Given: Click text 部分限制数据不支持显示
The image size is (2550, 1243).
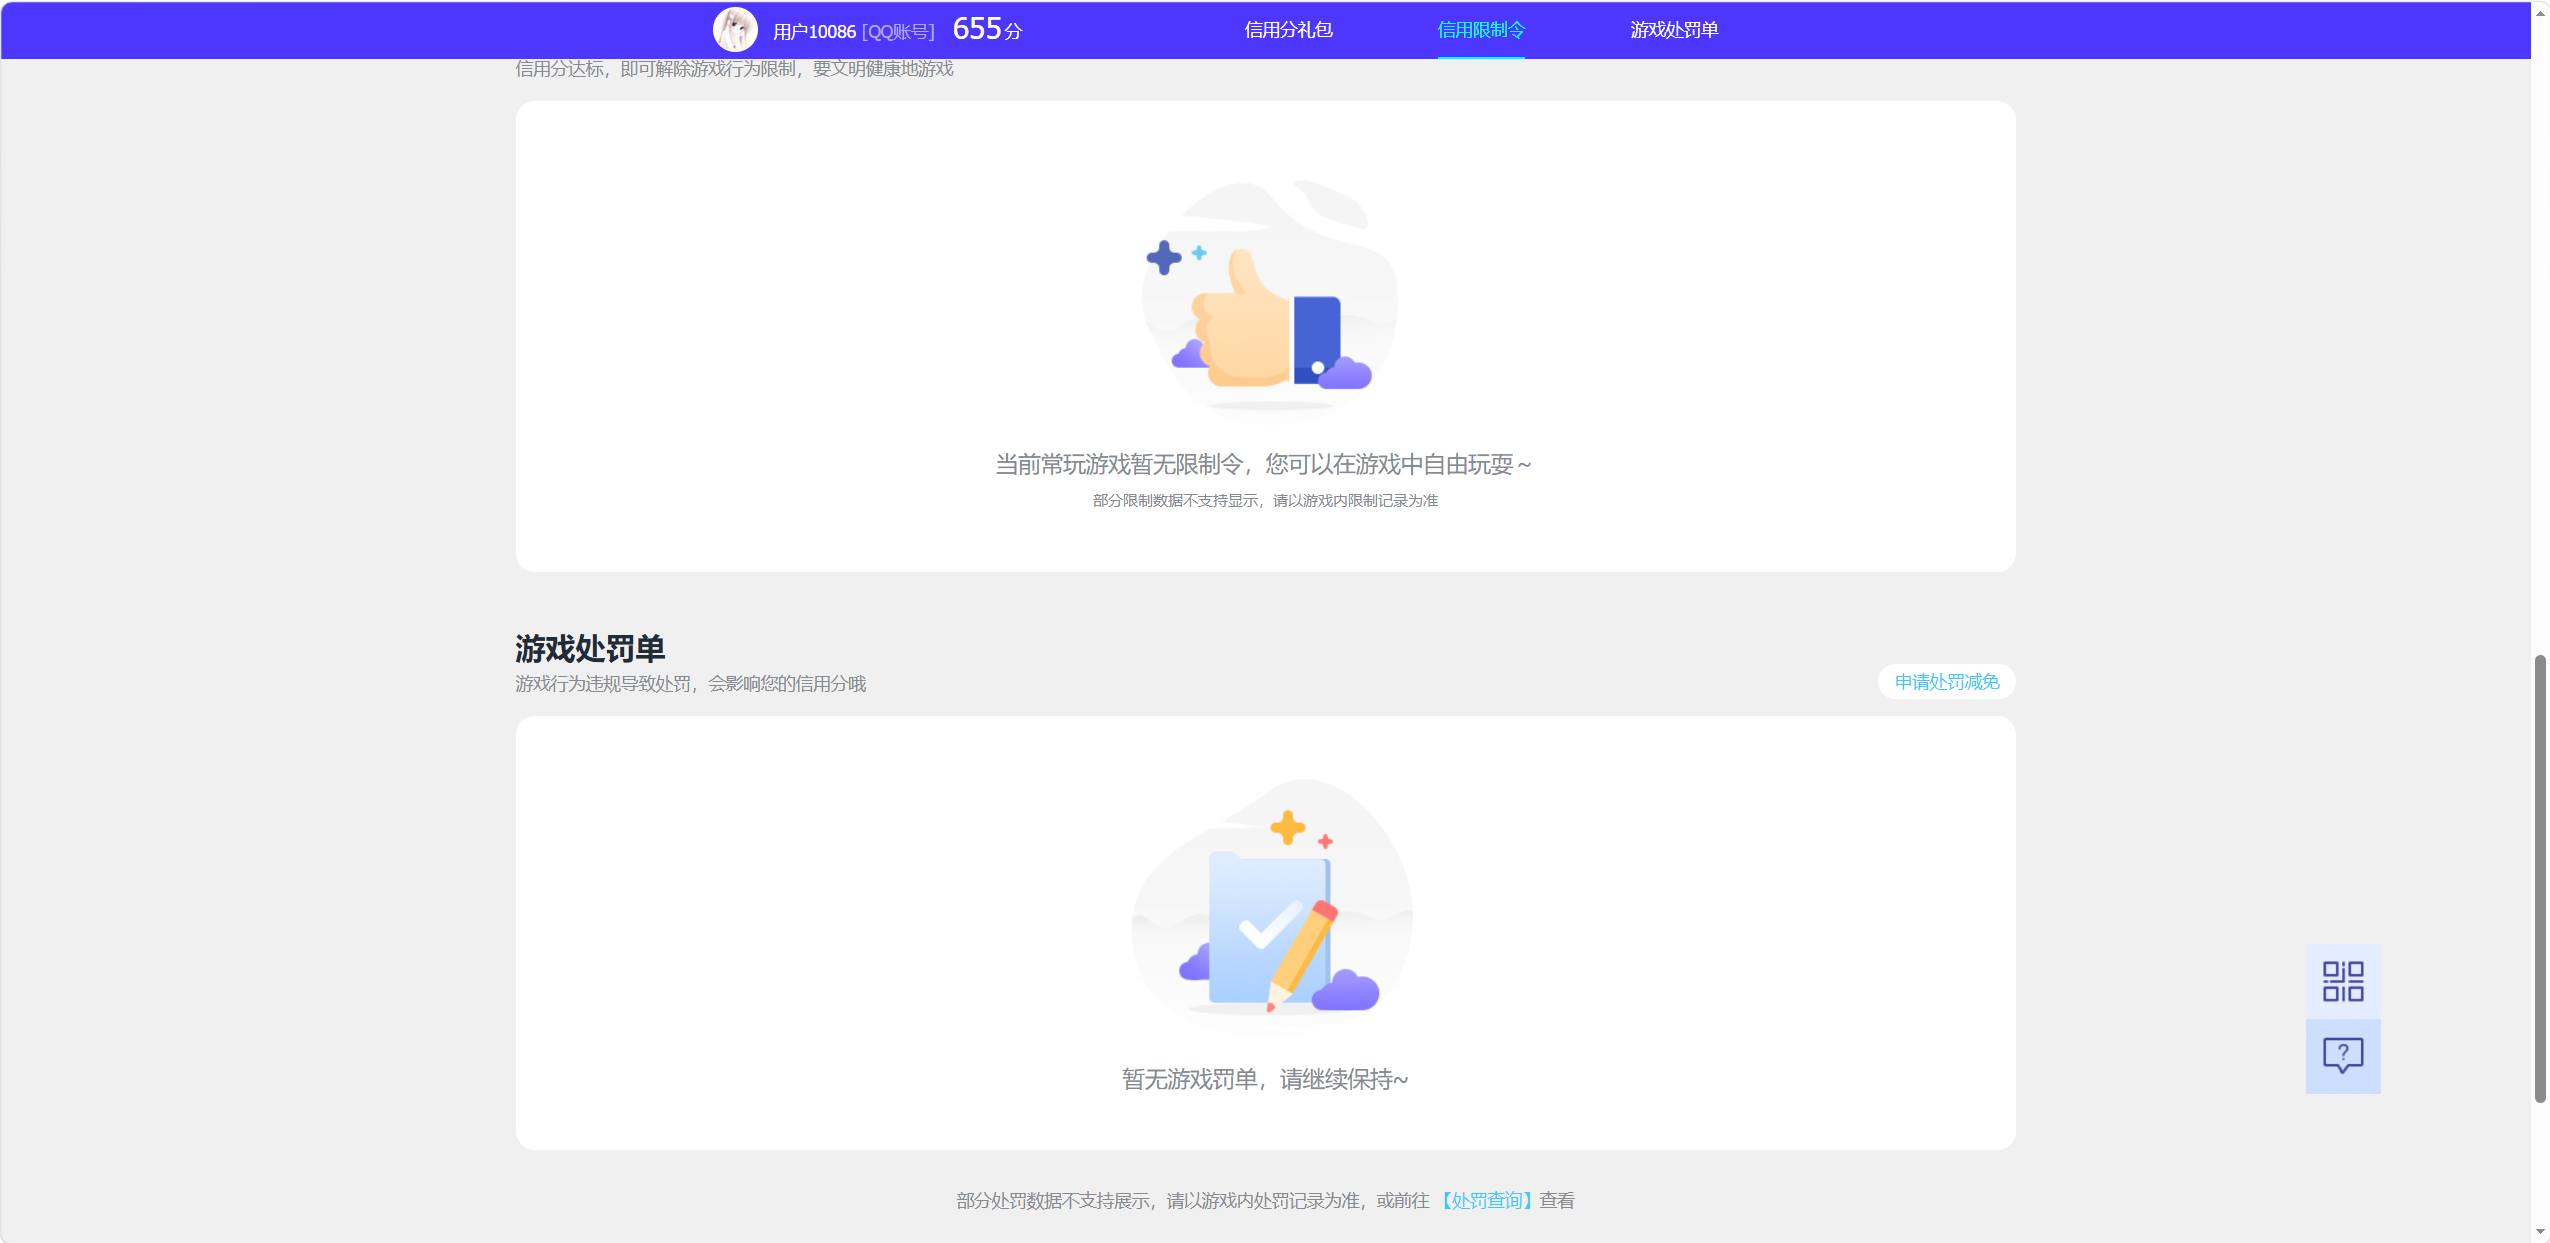Looking at the screenshot, I should coord(1175,500).
